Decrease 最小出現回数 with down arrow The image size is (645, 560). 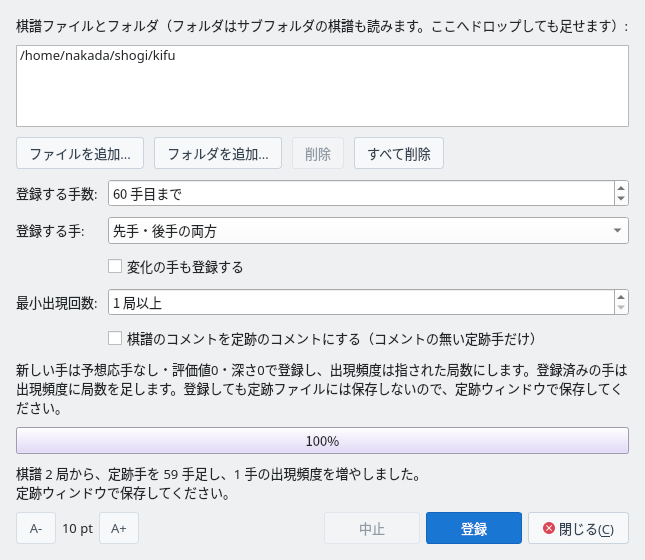point(621,308)
